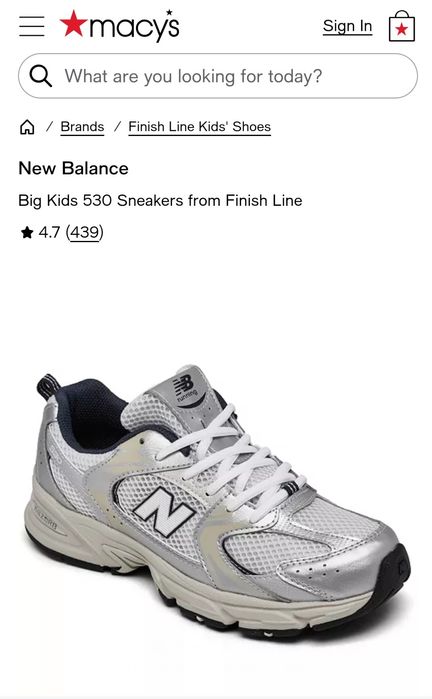Open the shopping bag icon
Image resolution: width=432 pixels, height=699 pixels.
pos(402,26)
